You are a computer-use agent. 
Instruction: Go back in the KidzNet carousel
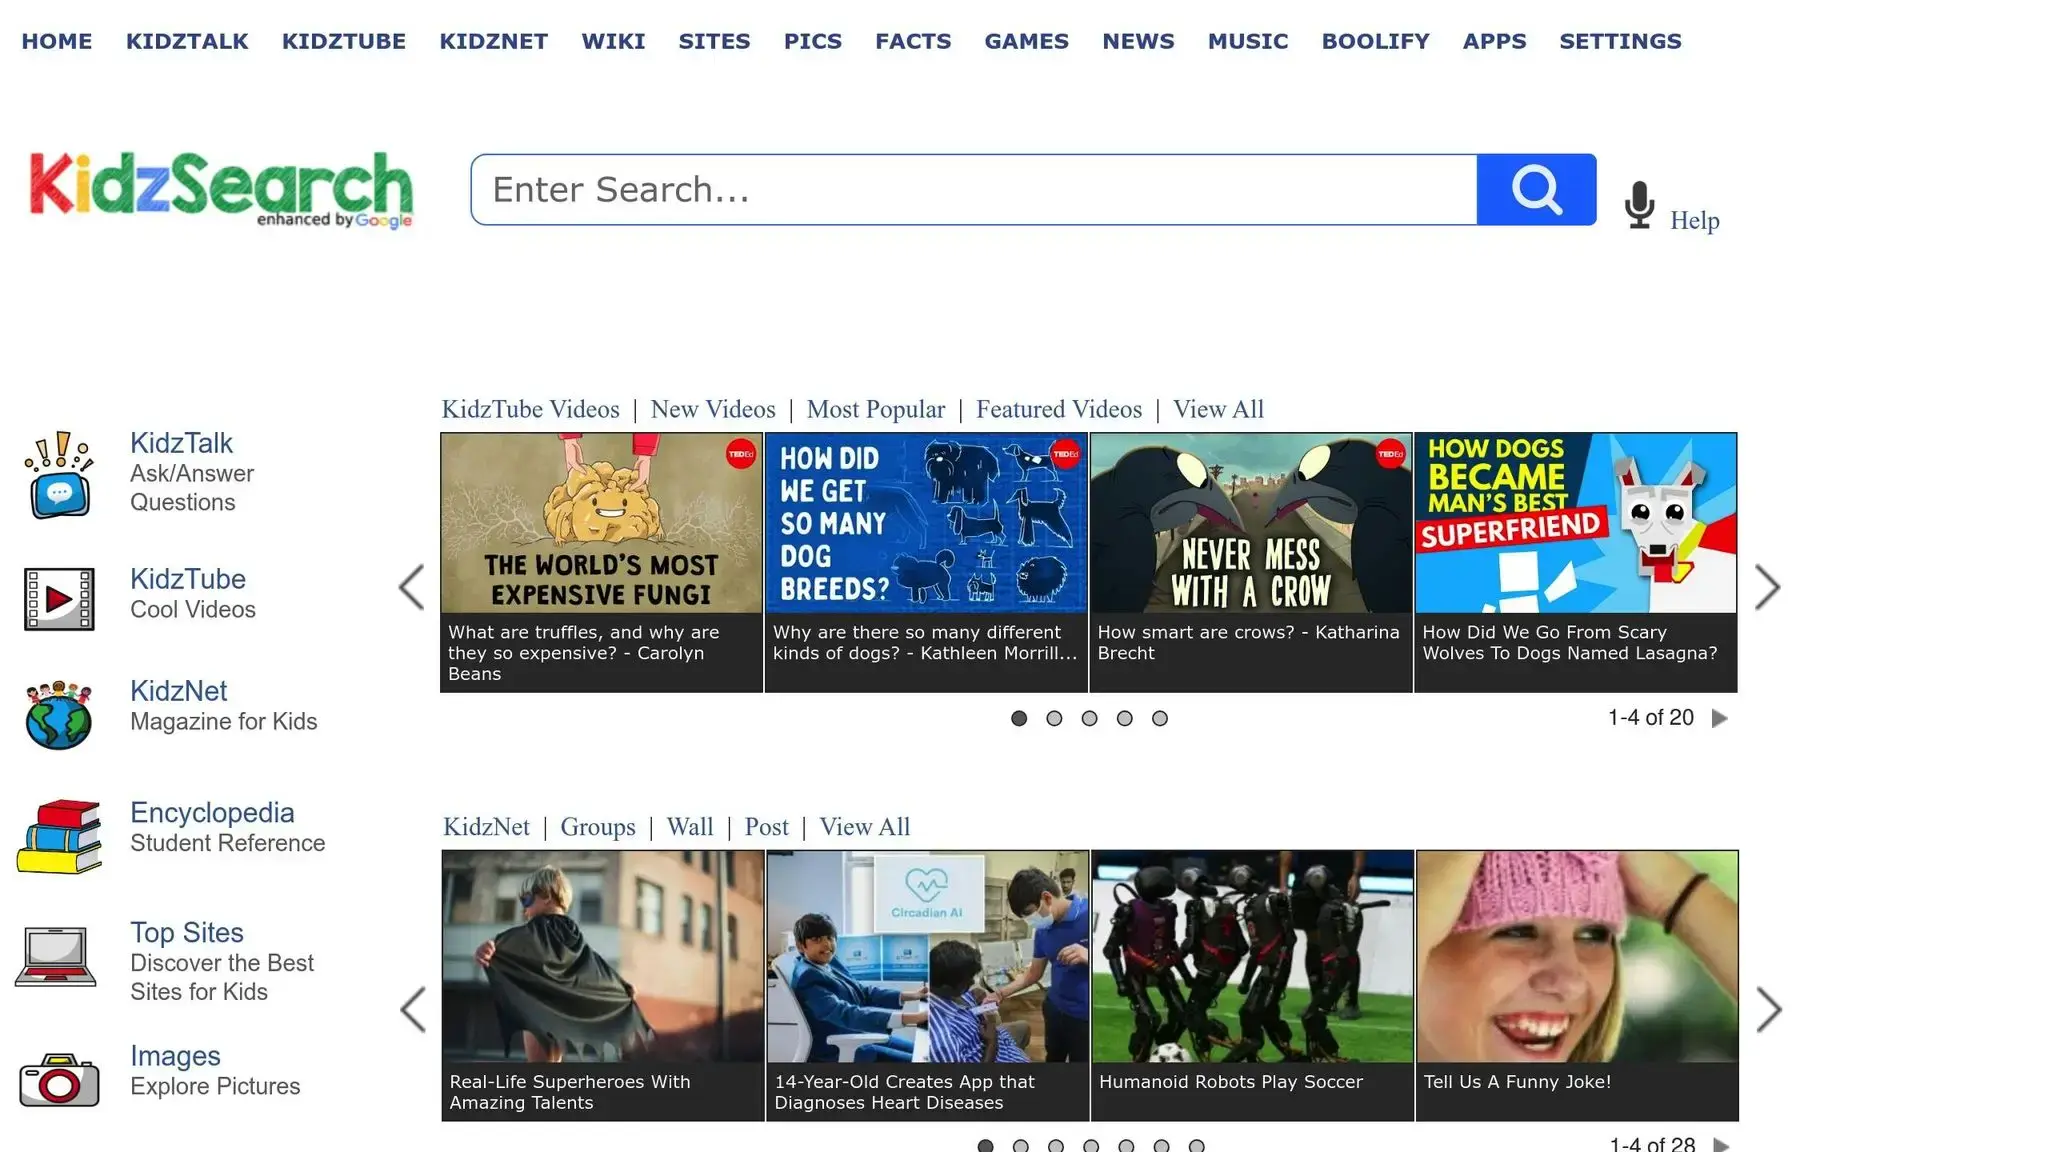[414, 1010]
